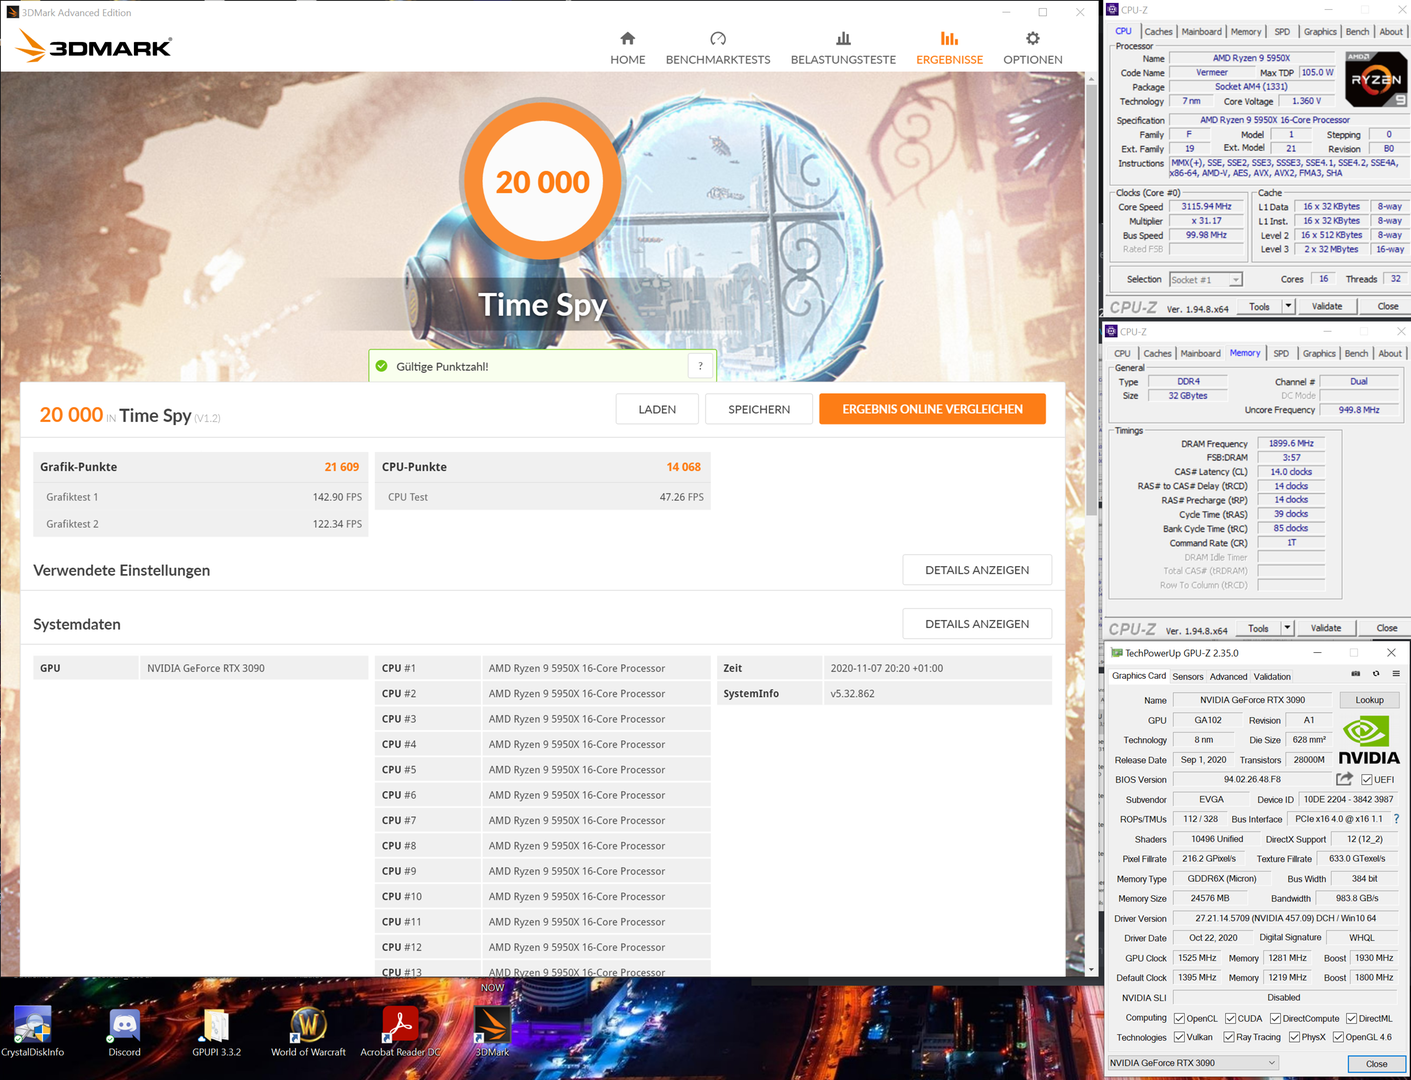Click 3DMark vertical scrollbar up arrow
The image size is (1411, 1080).
[x=1091, y=78]
